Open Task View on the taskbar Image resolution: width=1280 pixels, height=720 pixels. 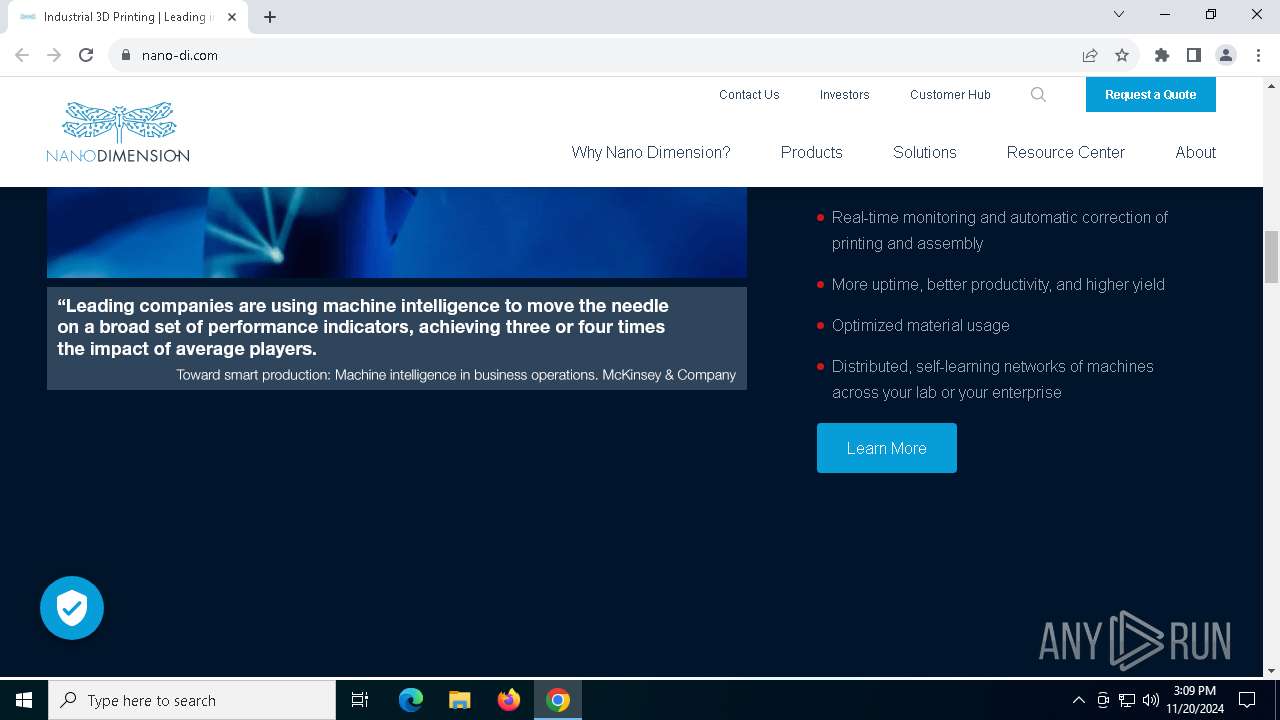[x=360, y=700]
